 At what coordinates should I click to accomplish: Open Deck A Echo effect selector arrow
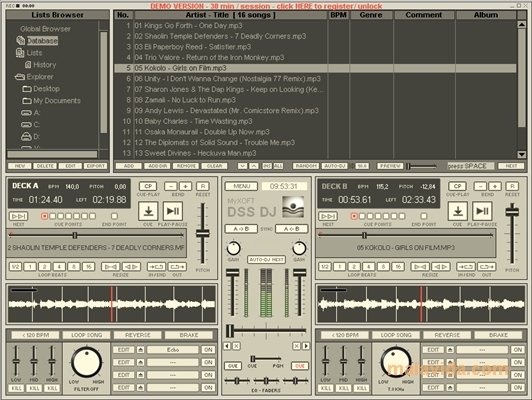[x=140, y=350]
